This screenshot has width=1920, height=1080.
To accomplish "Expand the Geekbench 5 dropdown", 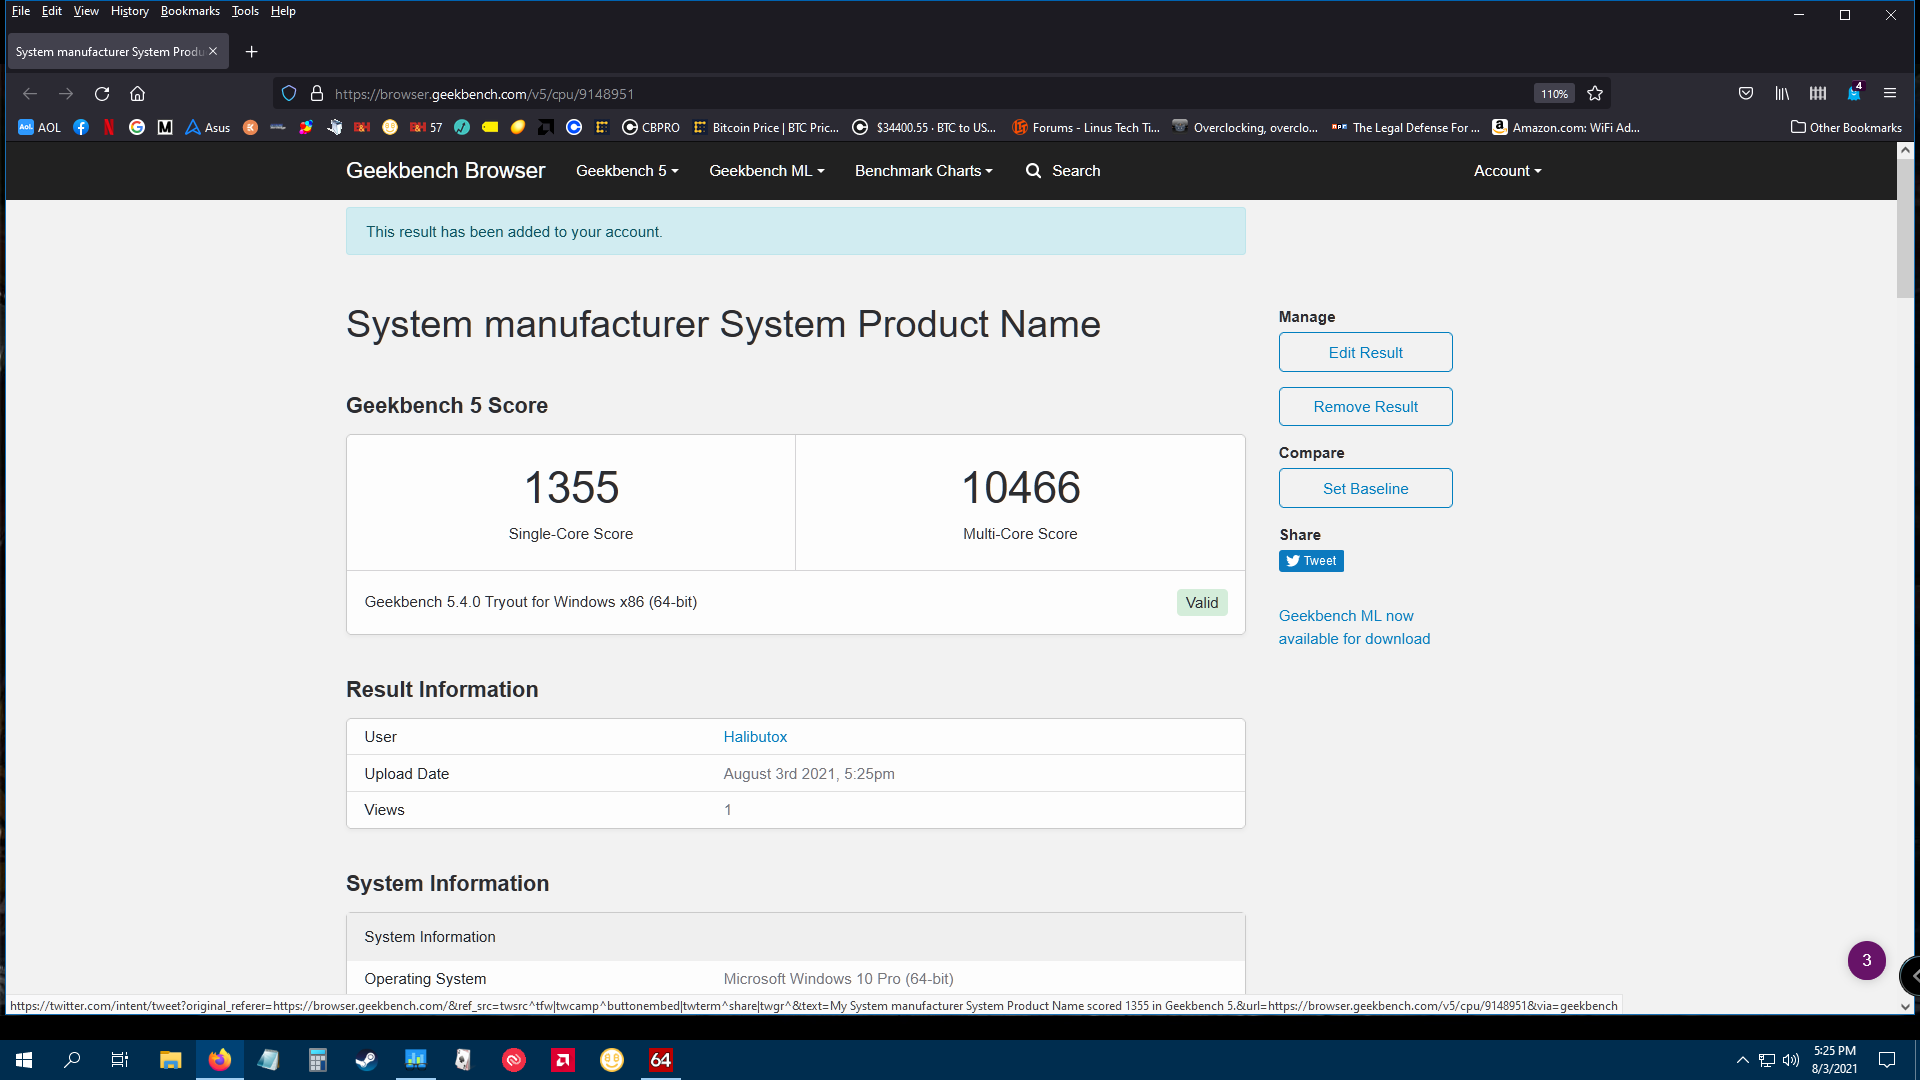I will point(627,171).
